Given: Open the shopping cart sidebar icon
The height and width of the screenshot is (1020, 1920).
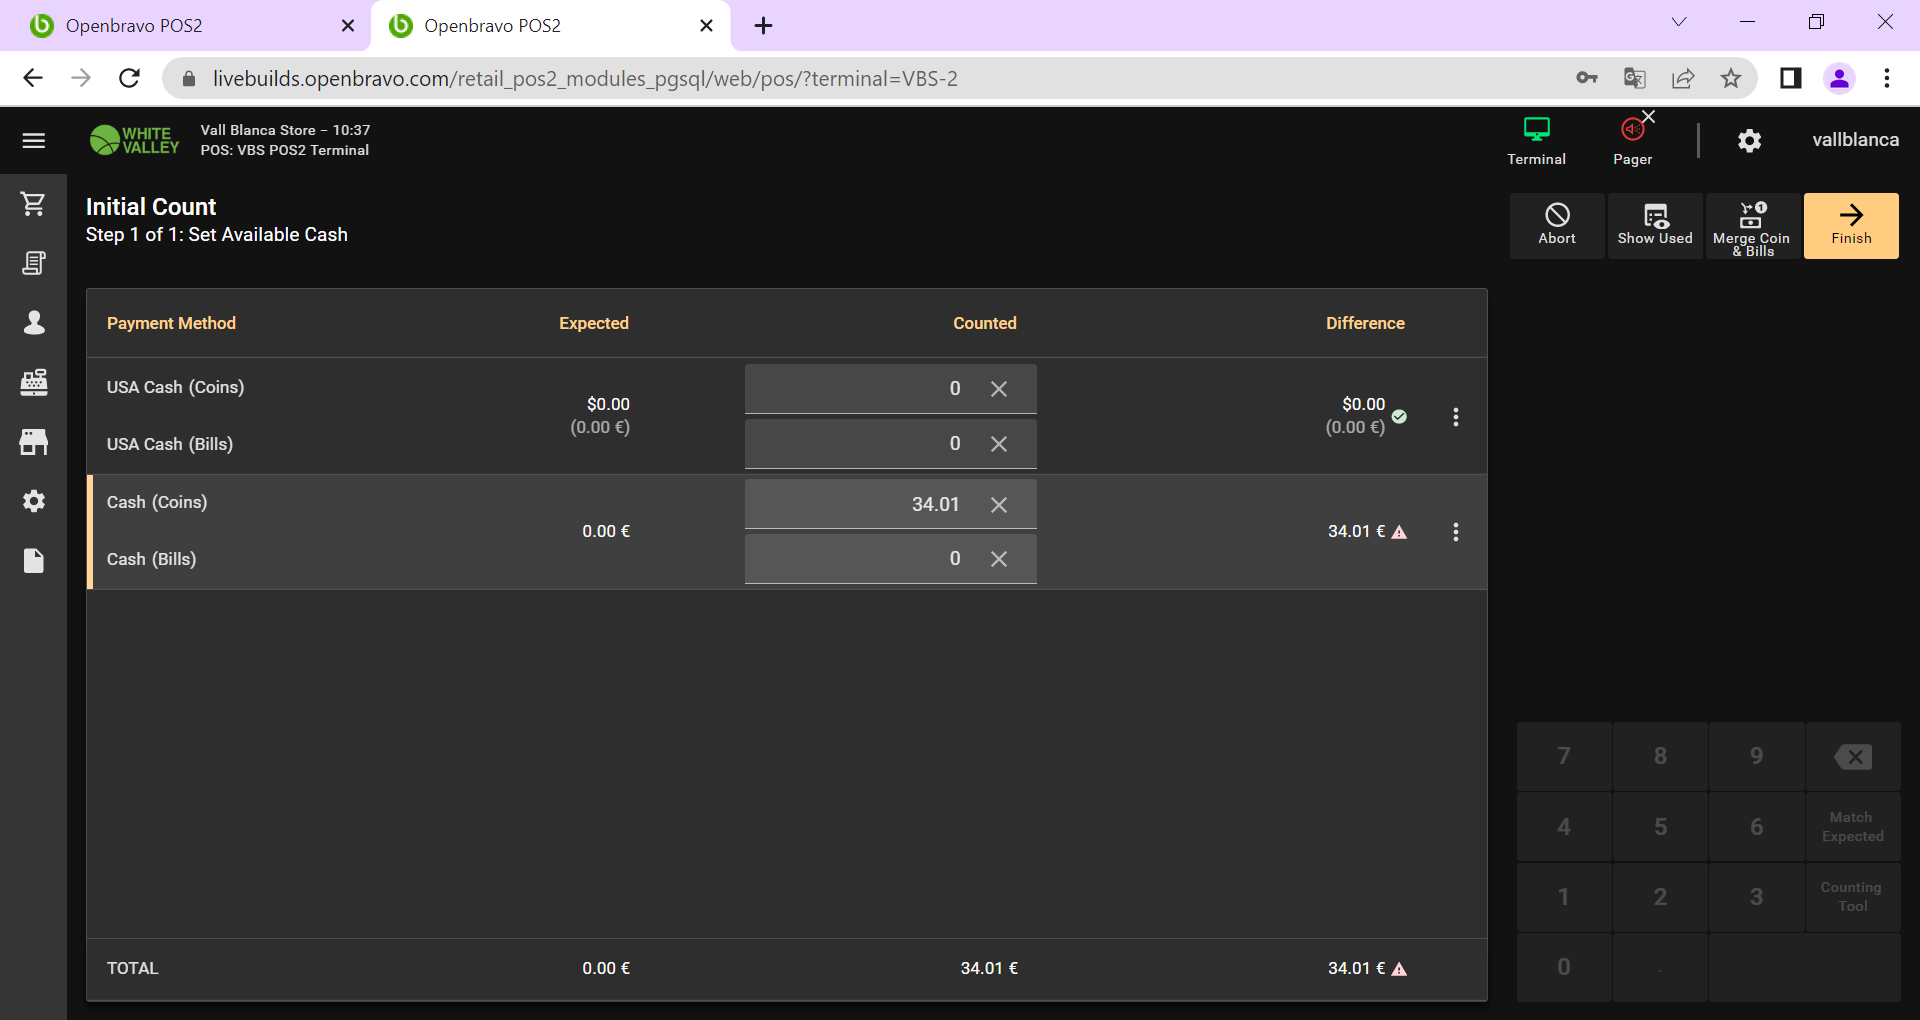Looking at the screenshot, I should tap(34, 204).
